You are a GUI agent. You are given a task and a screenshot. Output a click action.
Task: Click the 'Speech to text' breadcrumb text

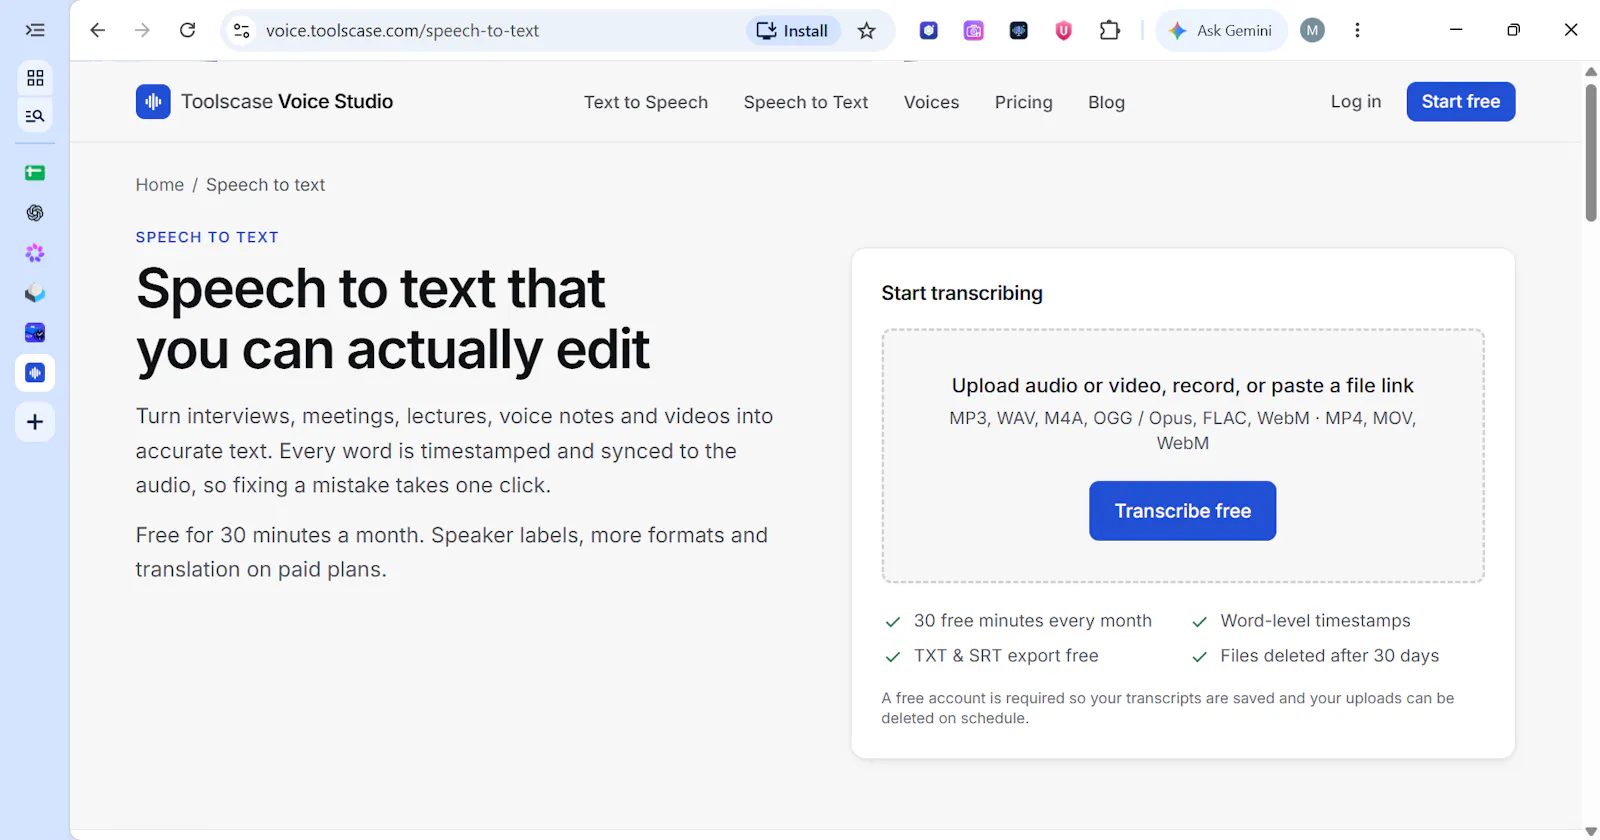(x=265, y=185)
